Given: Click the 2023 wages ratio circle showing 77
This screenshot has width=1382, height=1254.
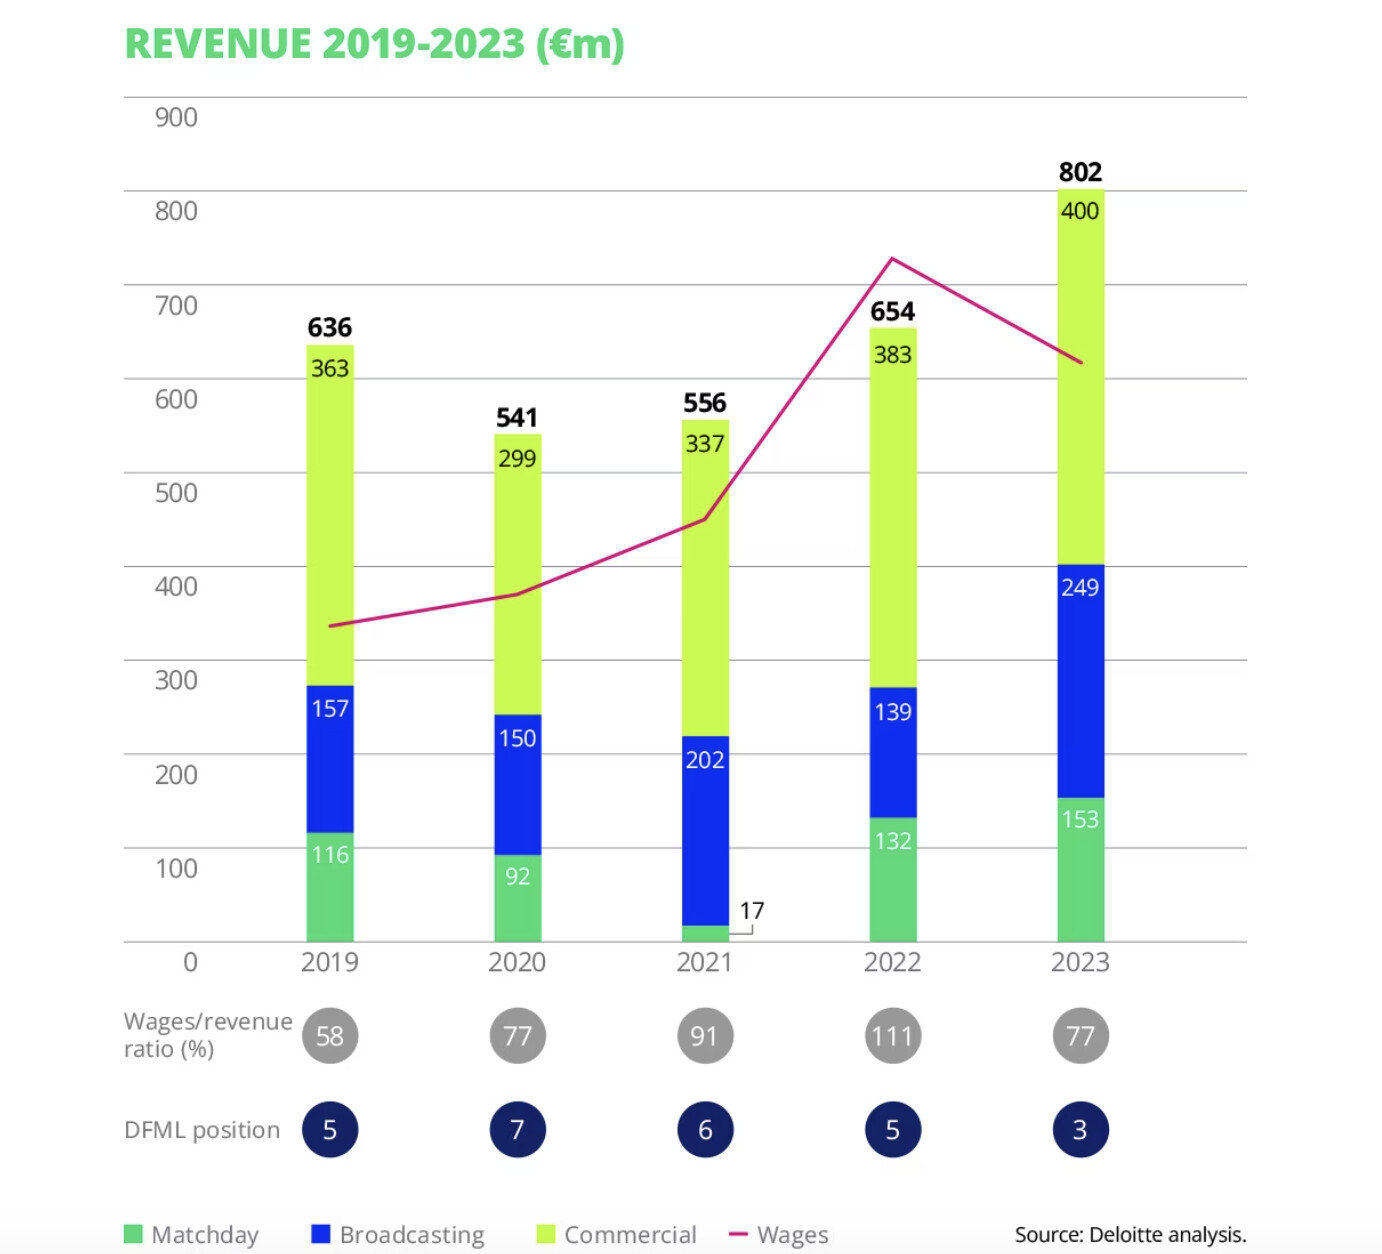Looking at the screenshot, I should 1080,1036.
